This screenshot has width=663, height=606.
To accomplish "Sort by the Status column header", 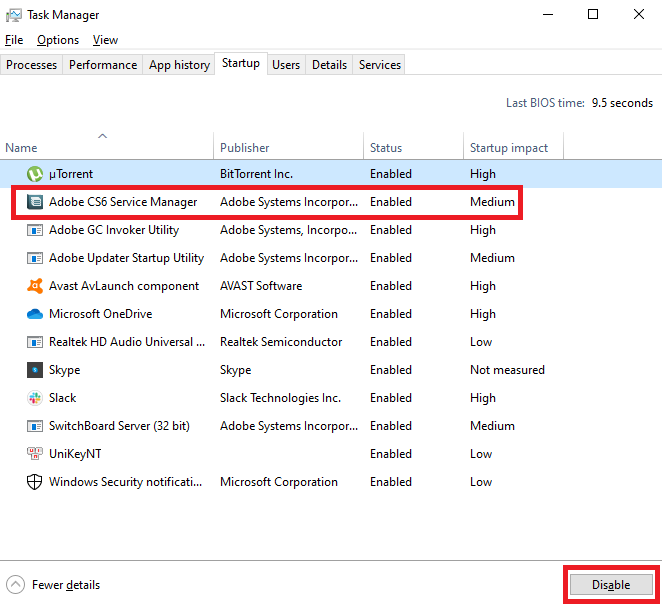I will click(x=414, y=146).
